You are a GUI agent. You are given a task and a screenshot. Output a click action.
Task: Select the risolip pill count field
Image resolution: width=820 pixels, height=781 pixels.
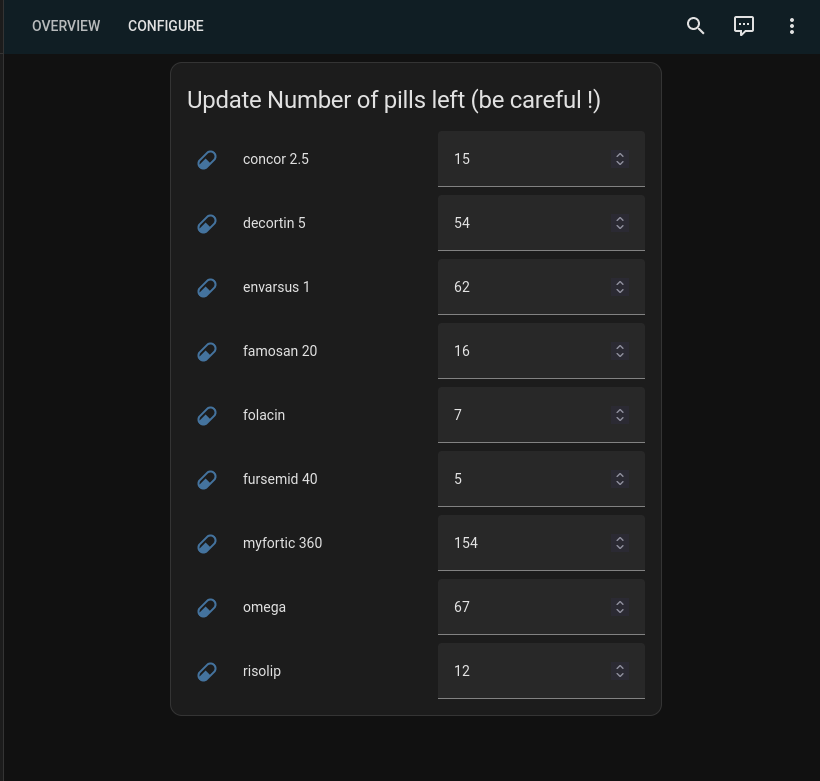click(520, 671)
